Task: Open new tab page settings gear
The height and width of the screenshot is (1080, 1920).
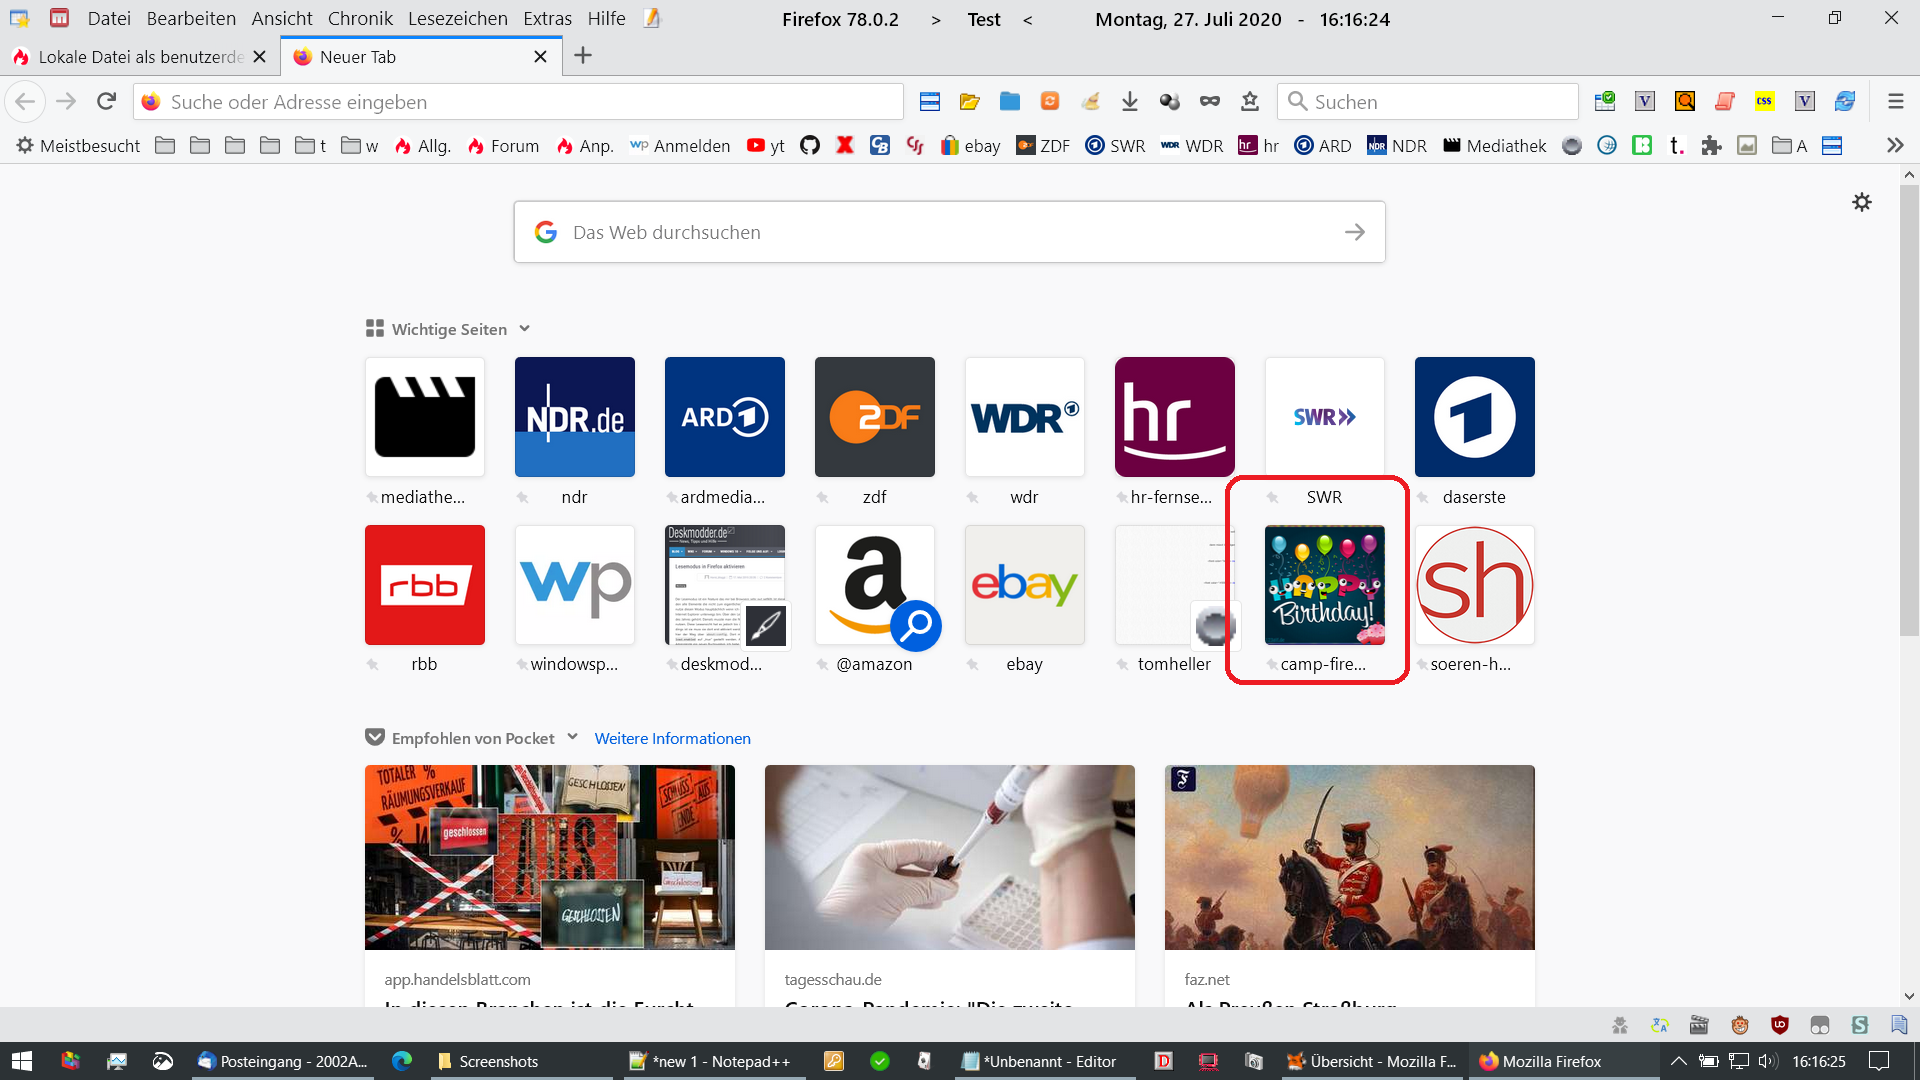Action: tap(1861, 202)
